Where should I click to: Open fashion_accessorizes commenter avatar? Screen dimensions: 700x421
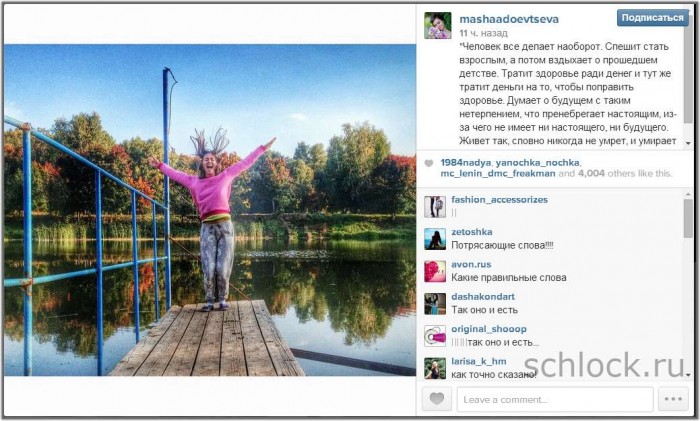[x=435, y=207]
